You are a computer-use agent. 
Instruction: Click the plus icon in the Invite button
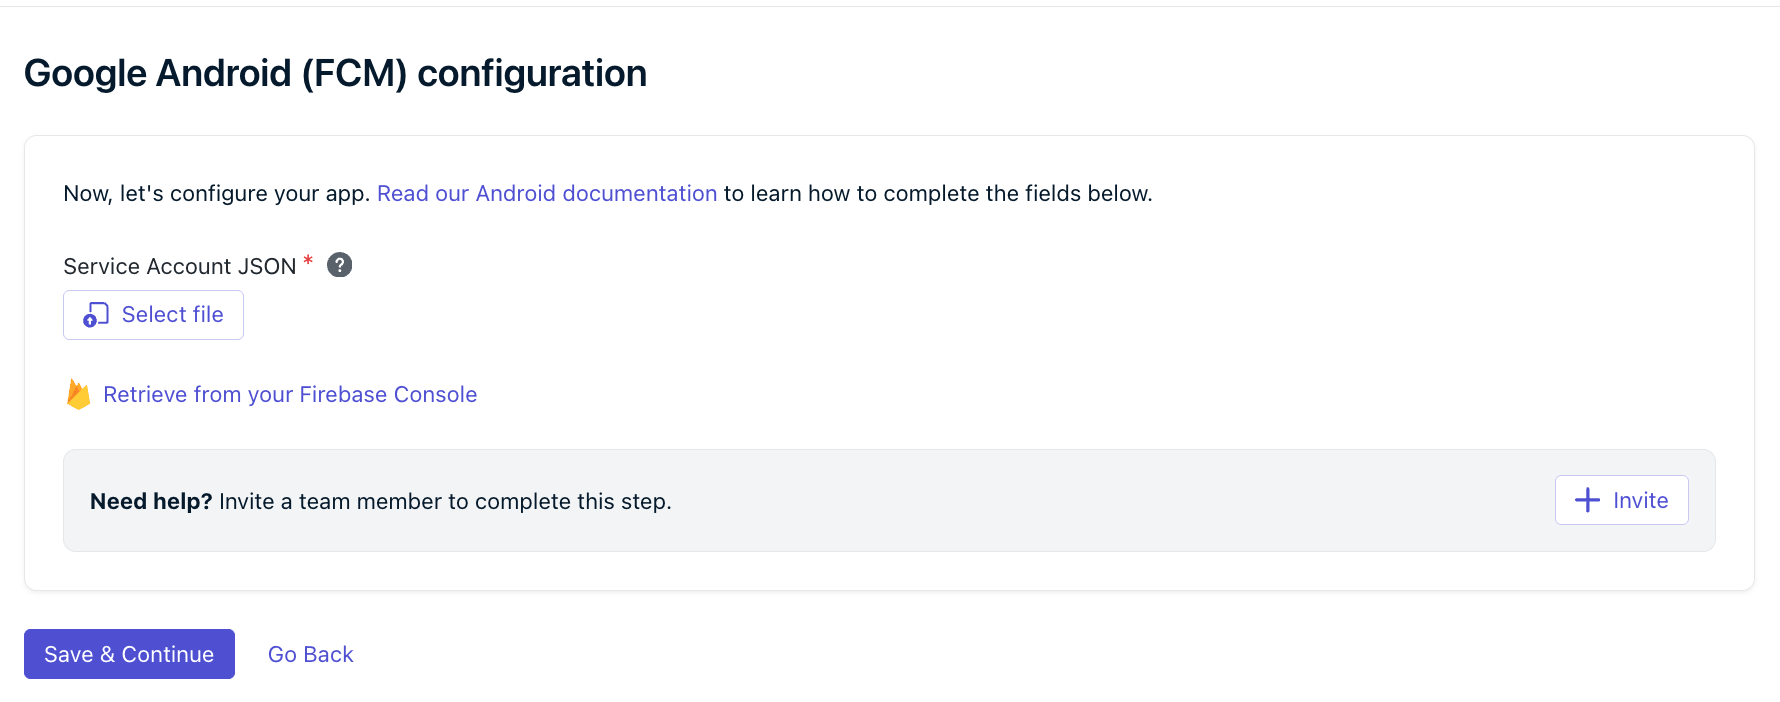[x=1587, y=500]
